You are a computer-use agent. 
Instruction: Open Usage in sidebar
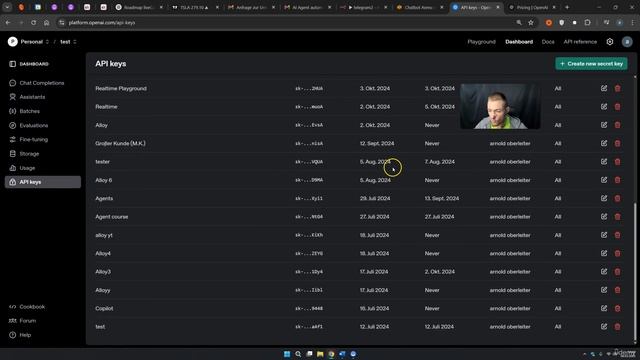(42, 168)
